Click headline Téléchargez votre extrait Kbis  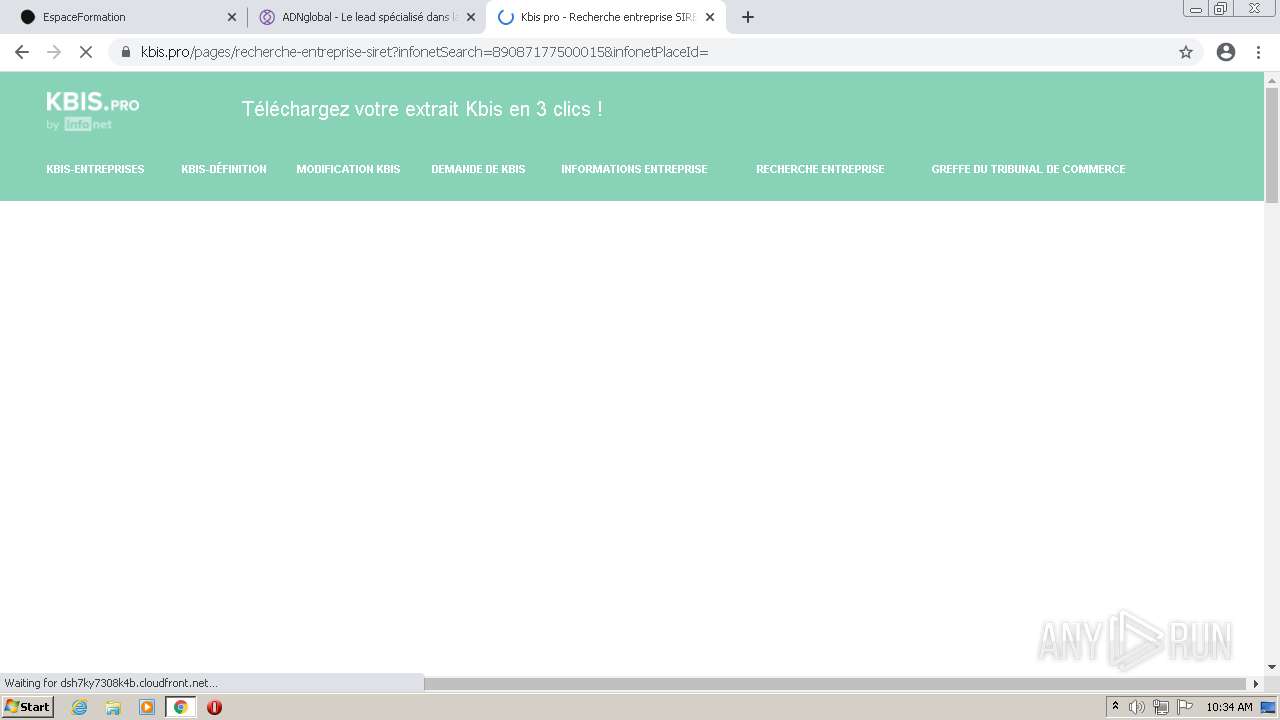tap(422, 109)
